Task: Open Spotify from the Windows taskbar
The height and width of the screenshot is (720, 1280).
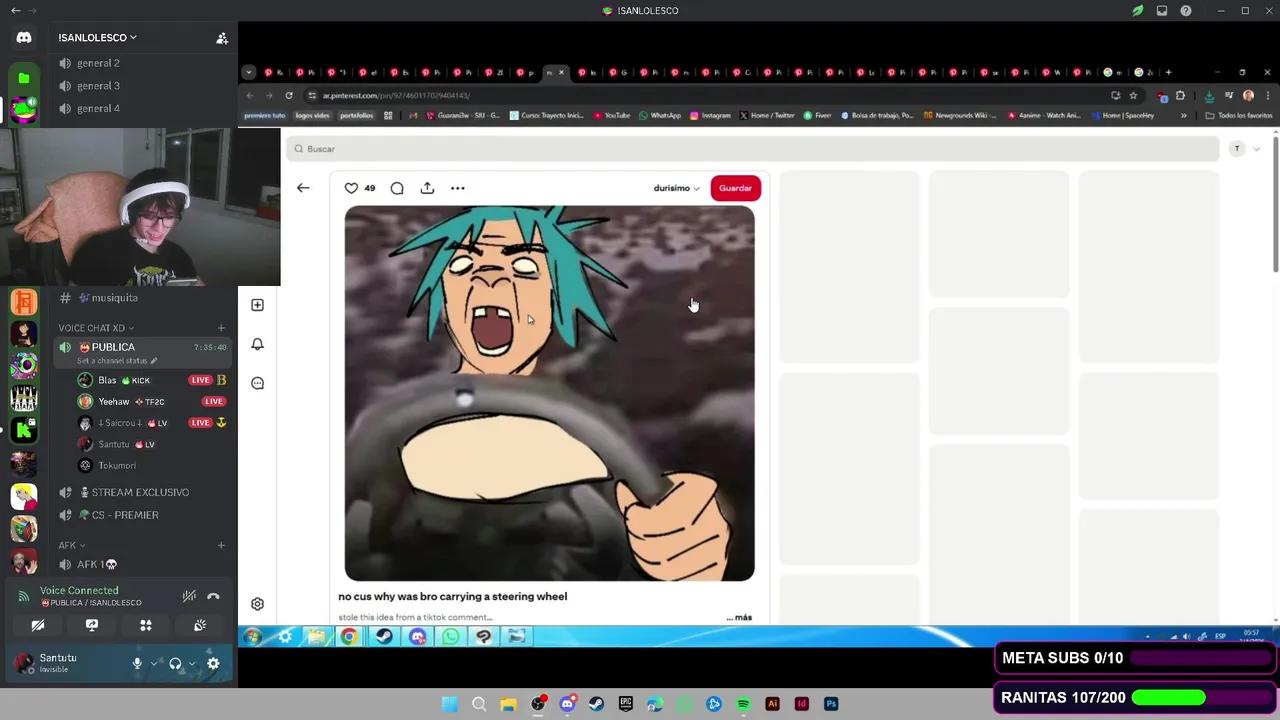Action: click(x=743, y=704)
